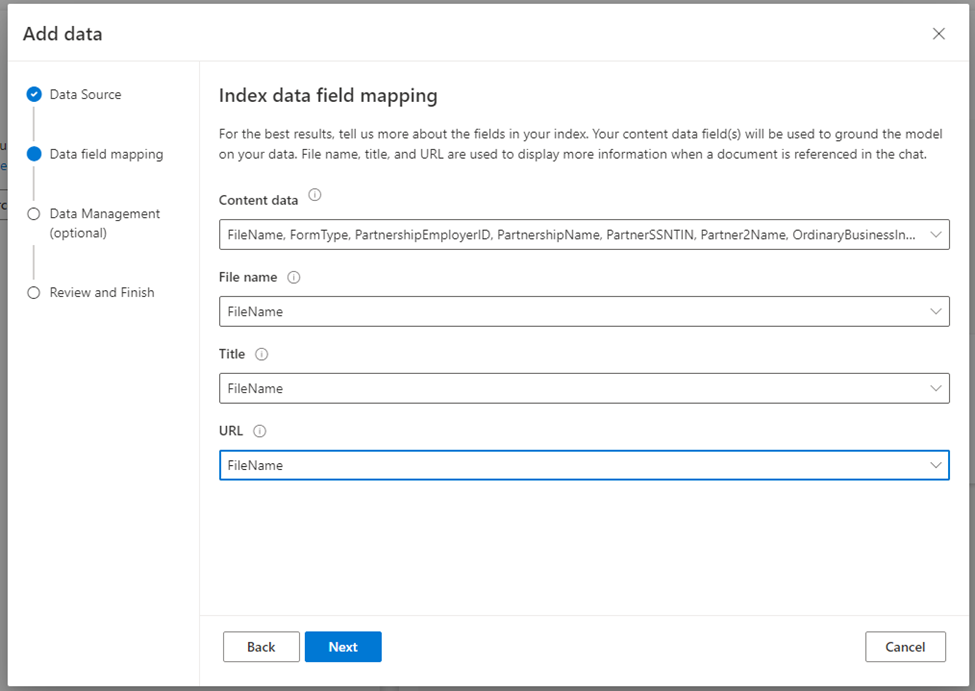The height and width of the screenshot is (691, 975).
Task: Click the Next button
Action: (343, 647)
